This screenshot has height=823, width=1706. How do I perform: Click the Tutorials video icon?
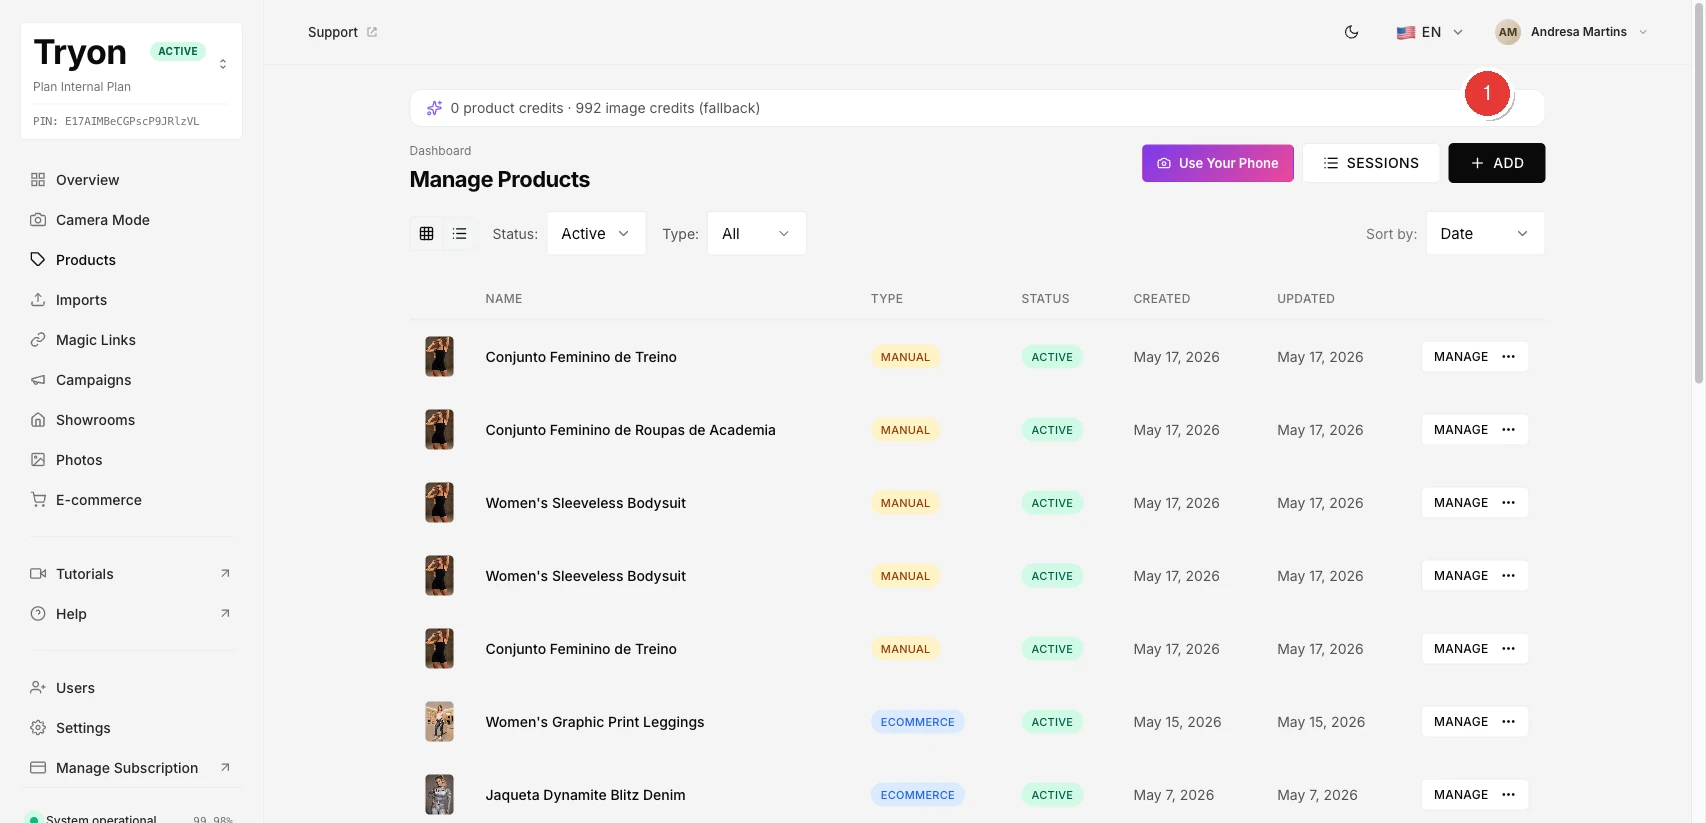point(38,574)
